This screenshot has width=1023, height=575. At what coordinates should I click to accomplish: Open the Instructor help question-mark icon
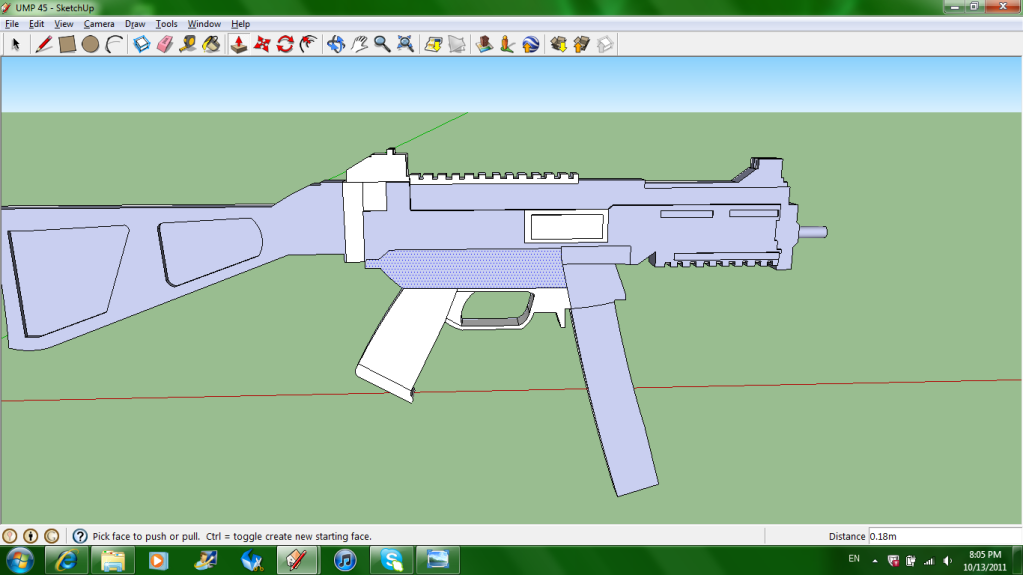[80, 536]
